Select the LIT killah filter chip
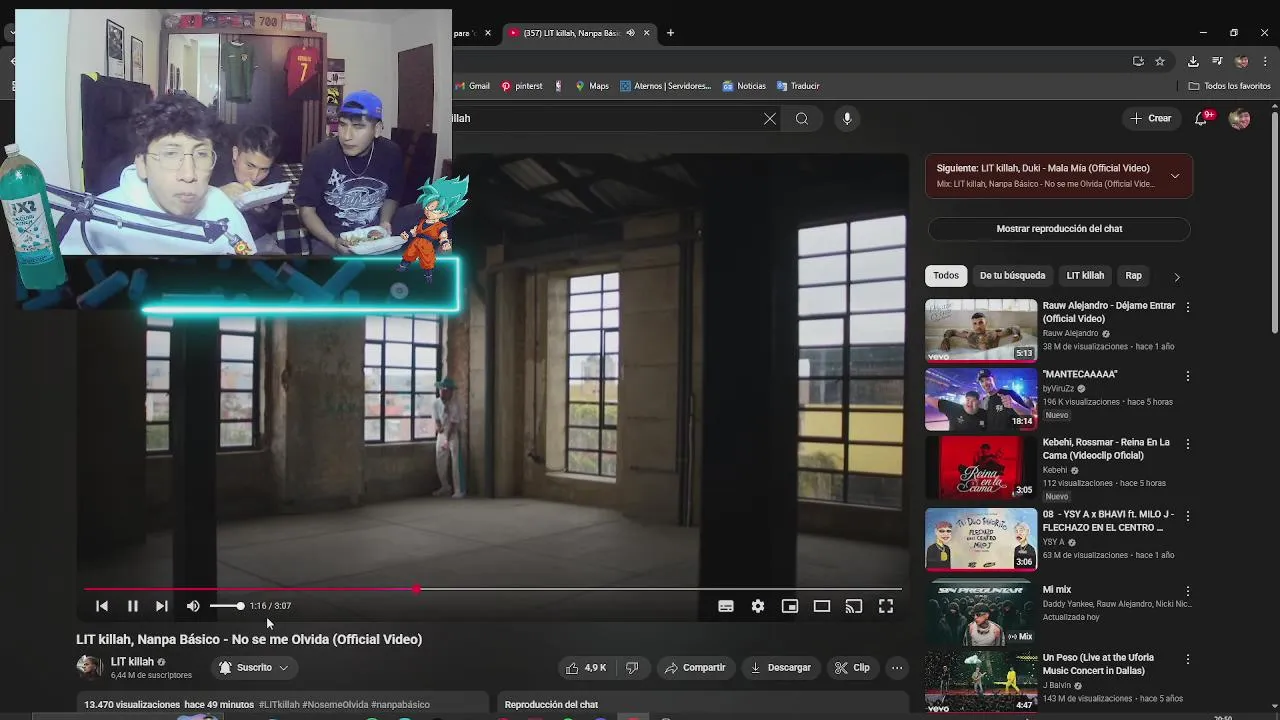The height and width of the screenshot is (720, 1280). (x=1085, y=276)
